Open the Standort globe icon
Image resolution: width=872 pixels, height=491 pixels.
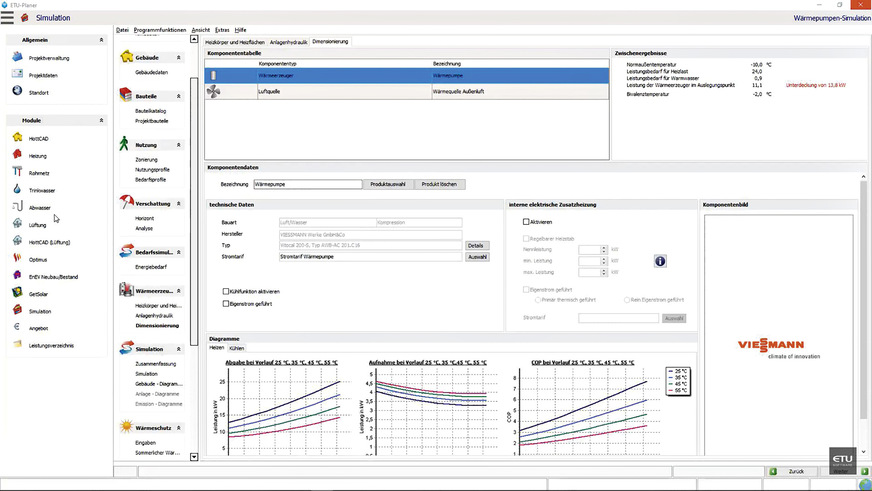[17, 92]
